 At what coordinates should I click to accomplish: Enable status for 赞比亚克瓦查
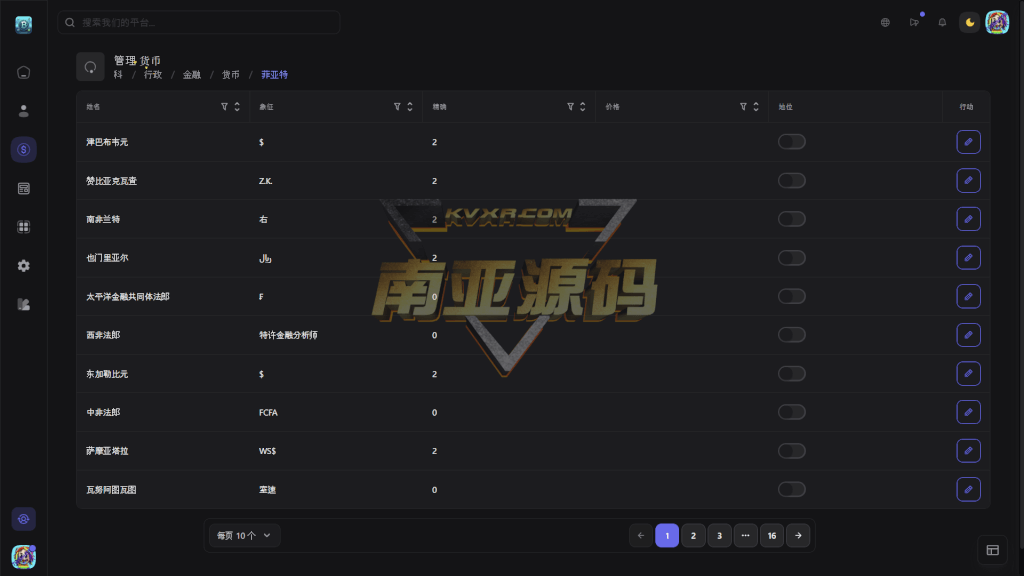(792, 180)
